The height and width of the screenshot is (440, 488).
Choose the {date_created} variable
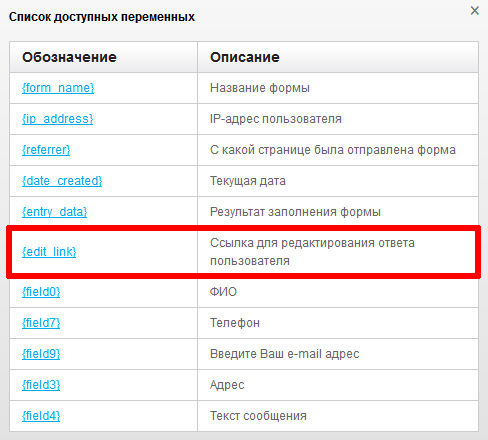62,181
